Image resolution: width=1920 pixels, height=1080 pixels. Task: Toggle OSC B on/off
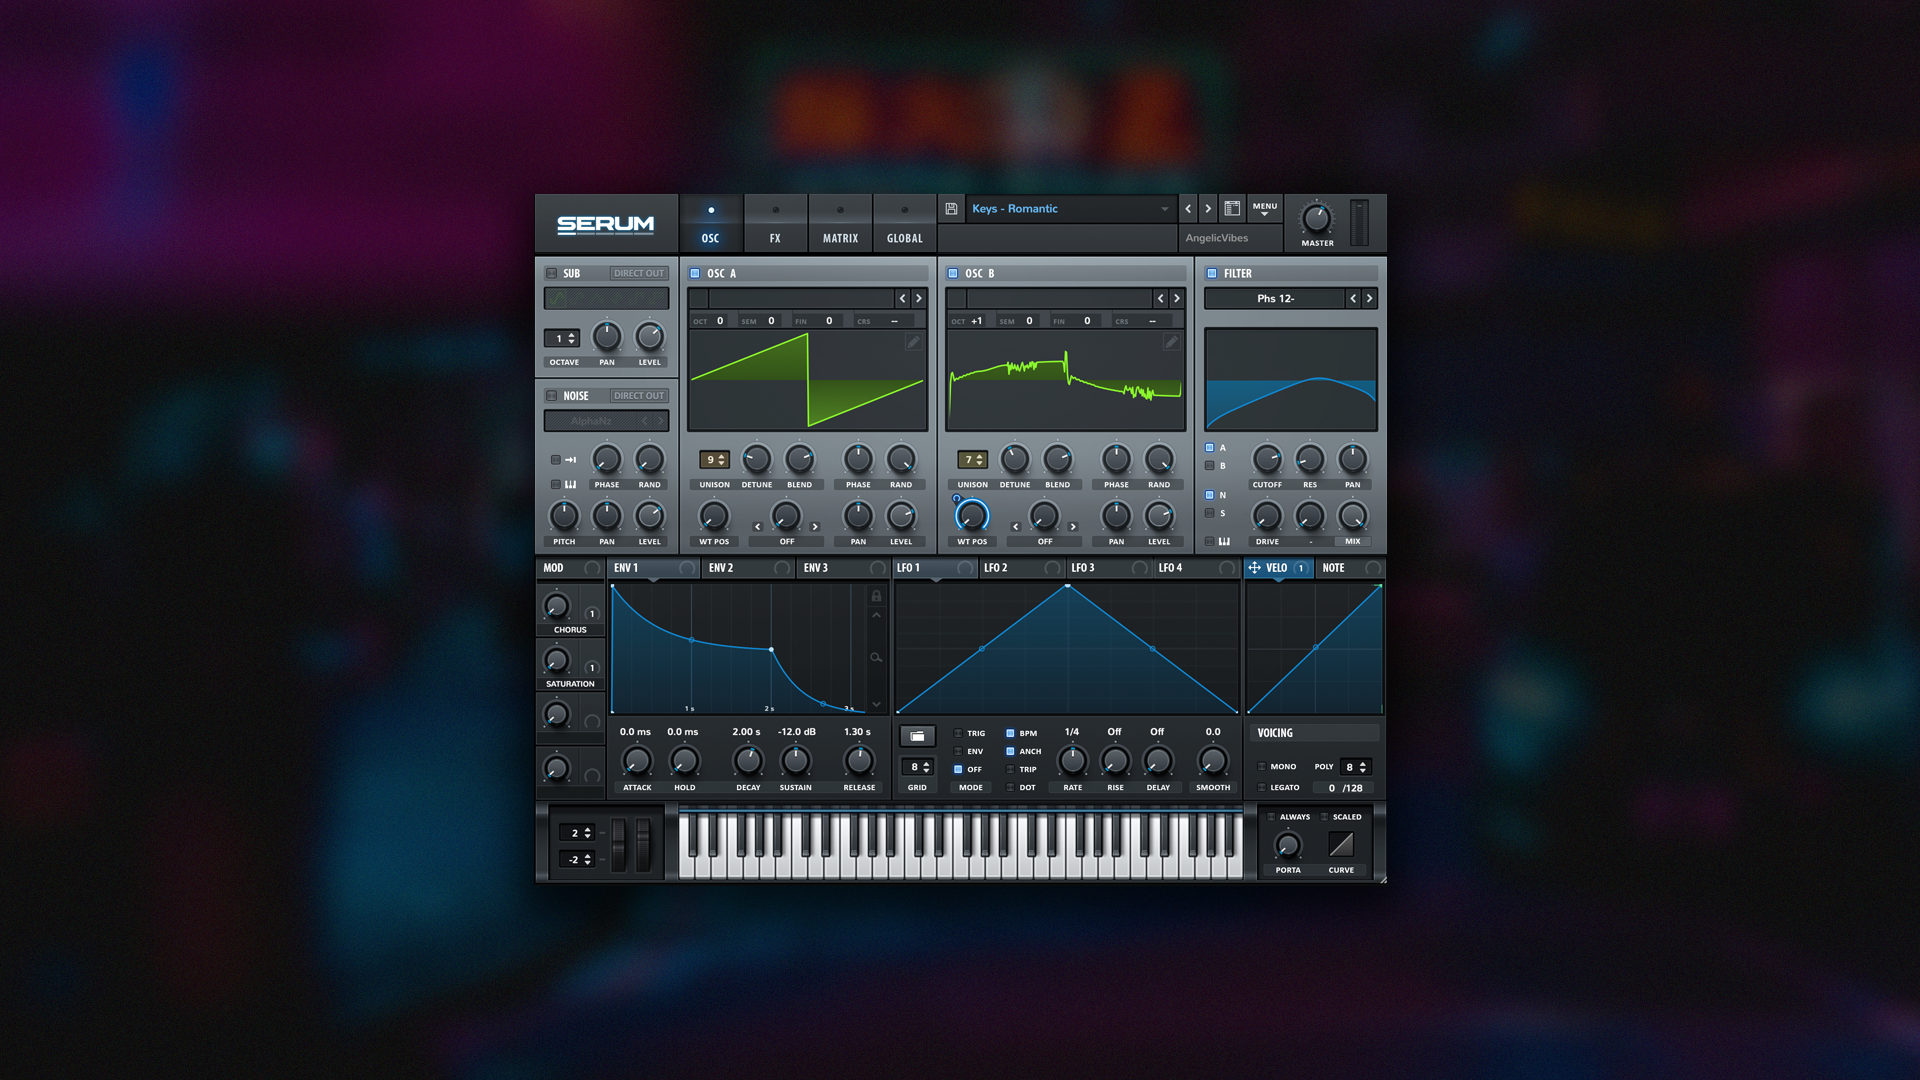[x=953, y=273]
